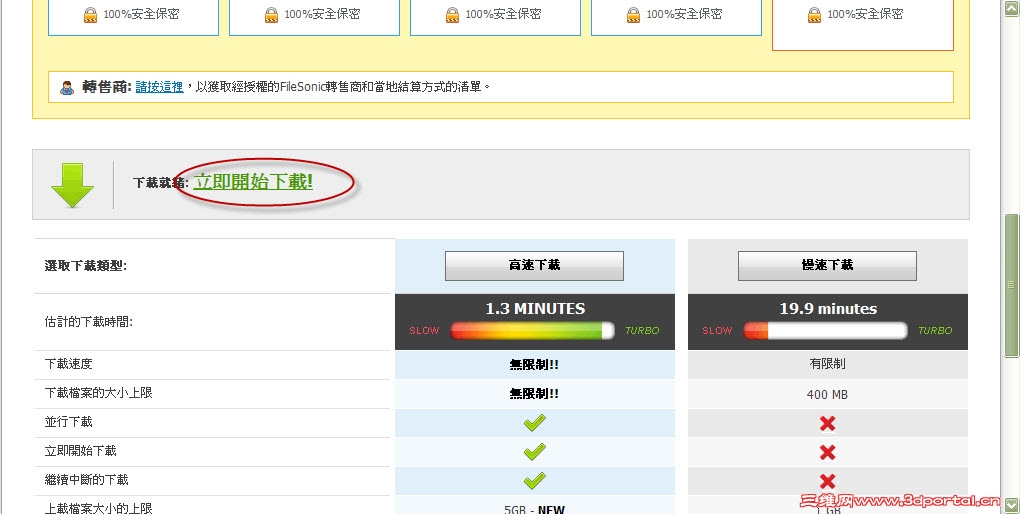Click the 選取下載類型: label
The height and width of the screenshot is (514, 1020).
point(86,265)
